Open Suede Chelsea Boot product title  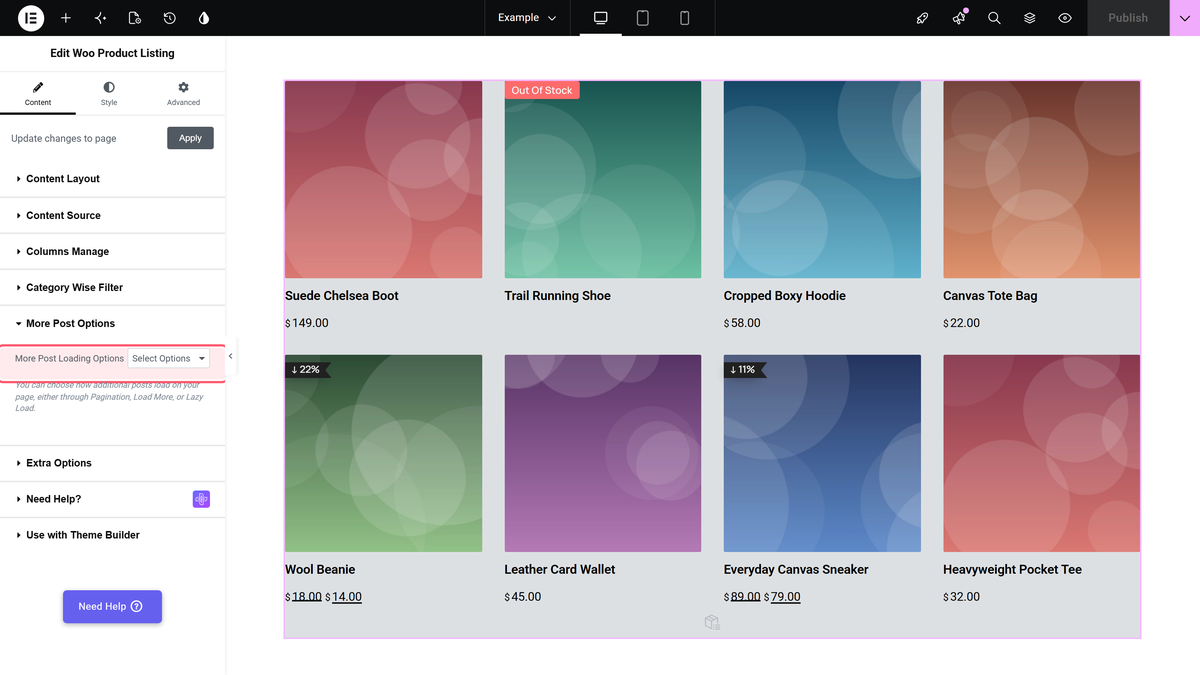click(342, 296)
